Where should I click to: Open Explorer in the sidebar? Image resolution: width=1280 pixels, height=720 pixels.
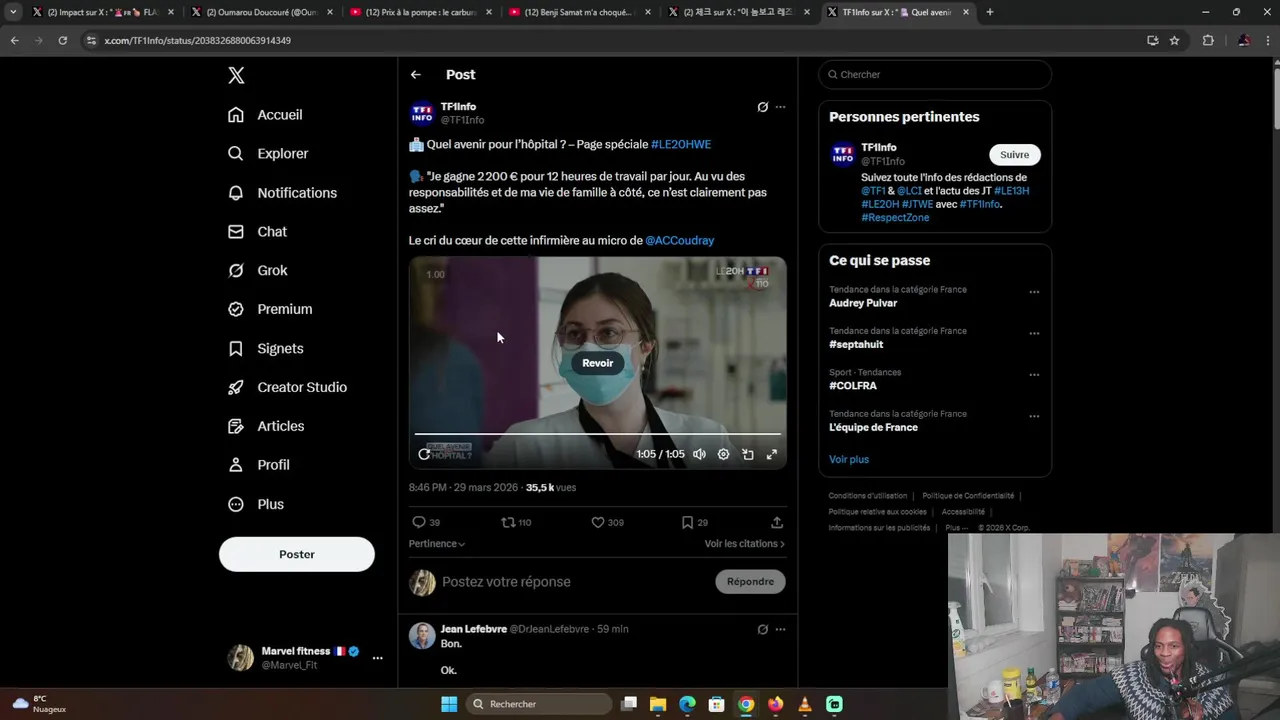268,154
